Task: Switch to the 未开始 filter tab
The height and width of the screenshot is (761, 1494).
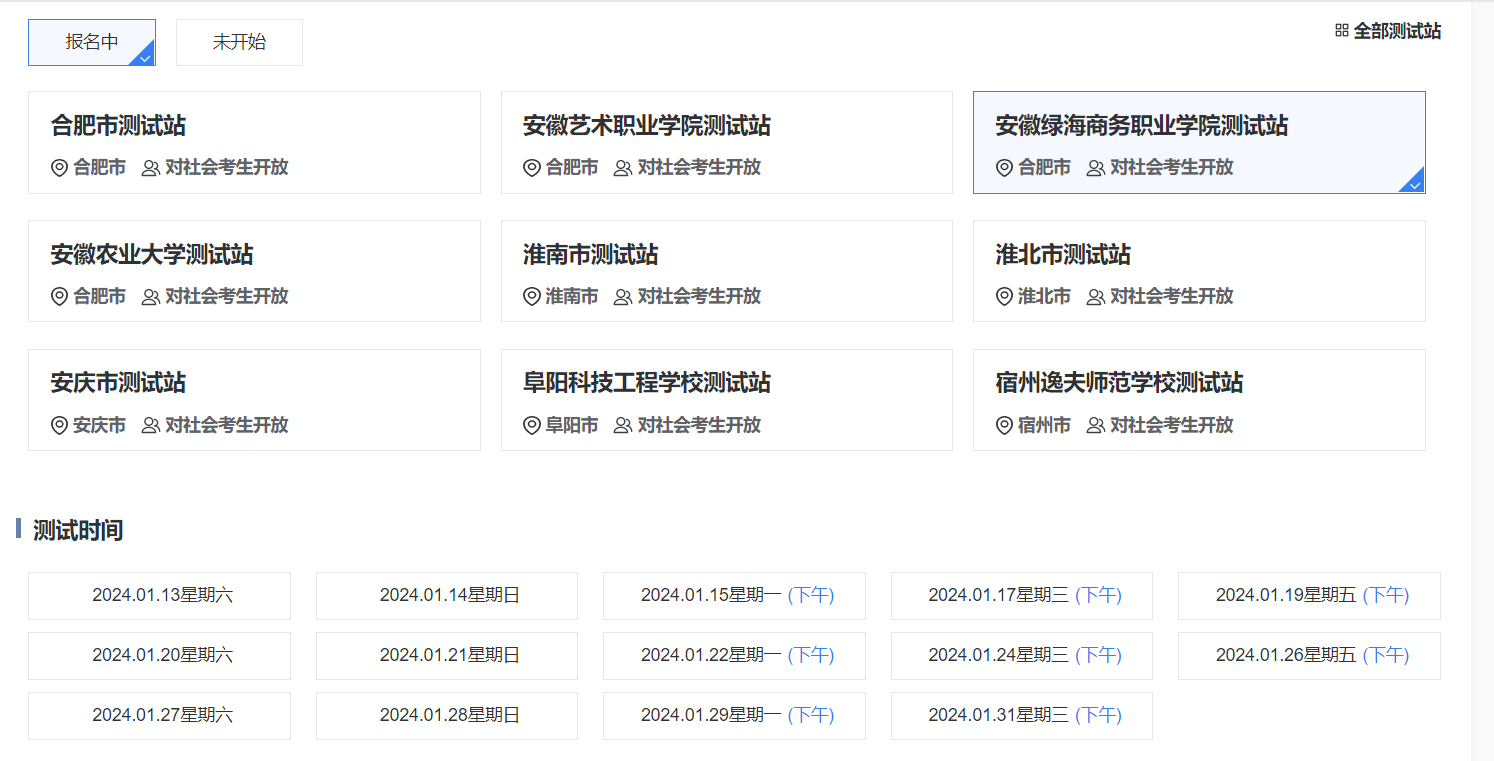Action: pos(239,43)
